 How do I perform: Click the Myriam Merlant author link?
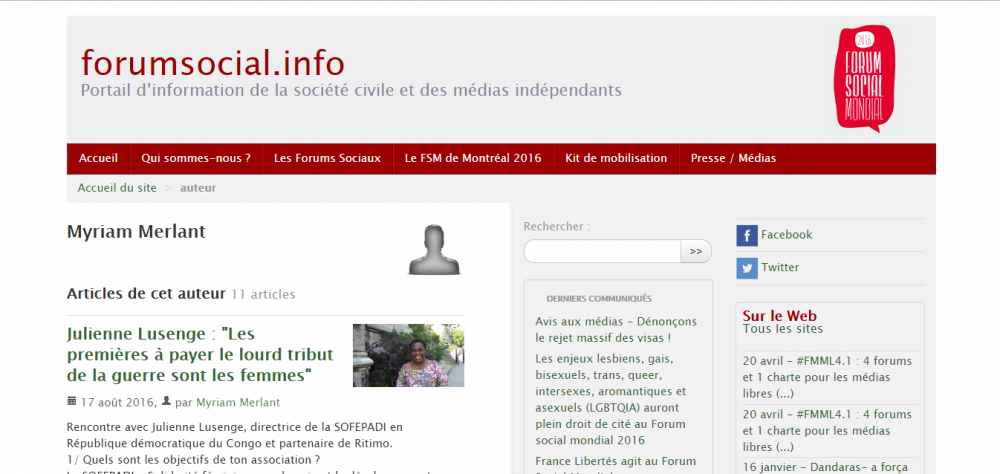[238, 403]
